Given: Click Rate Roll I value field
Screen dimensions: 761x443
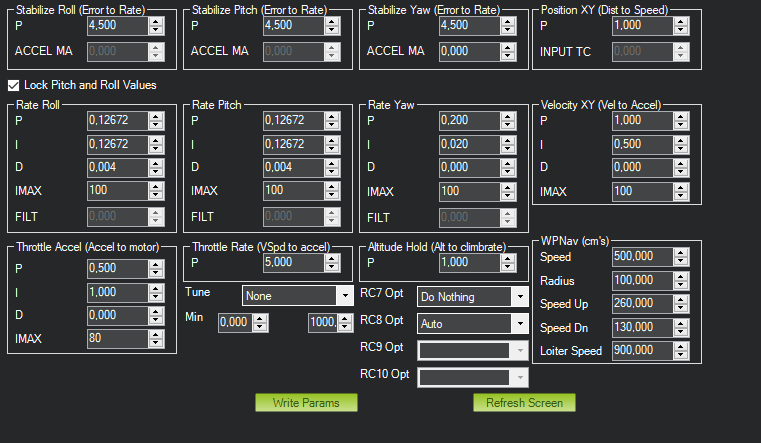Looking at the screenshot, I should pos(117,145).
